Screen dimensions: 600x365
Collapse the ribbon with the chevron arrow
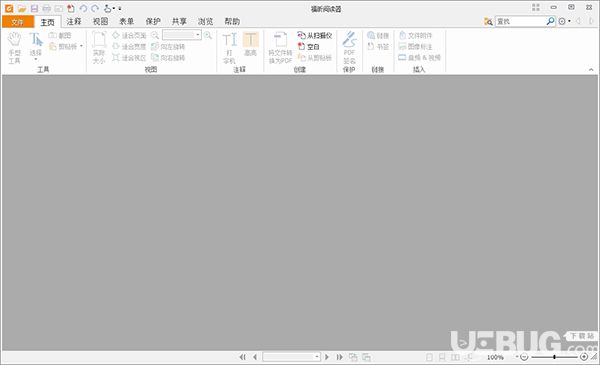591,70
